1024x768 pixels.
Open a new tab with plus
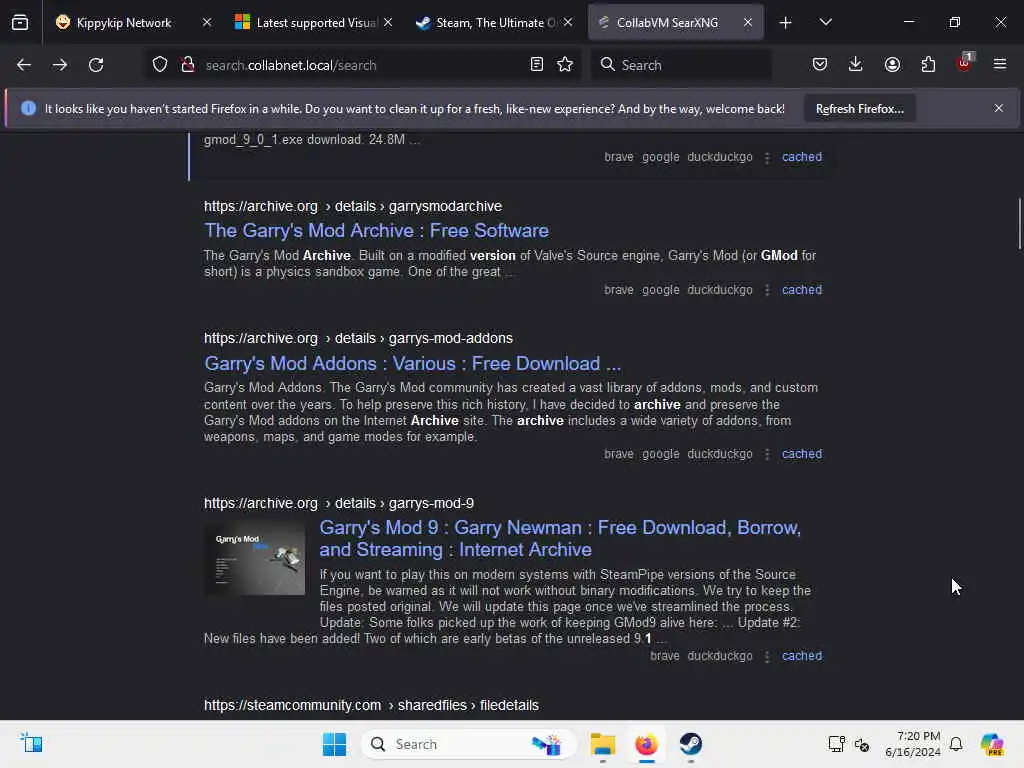coord(786,23)
